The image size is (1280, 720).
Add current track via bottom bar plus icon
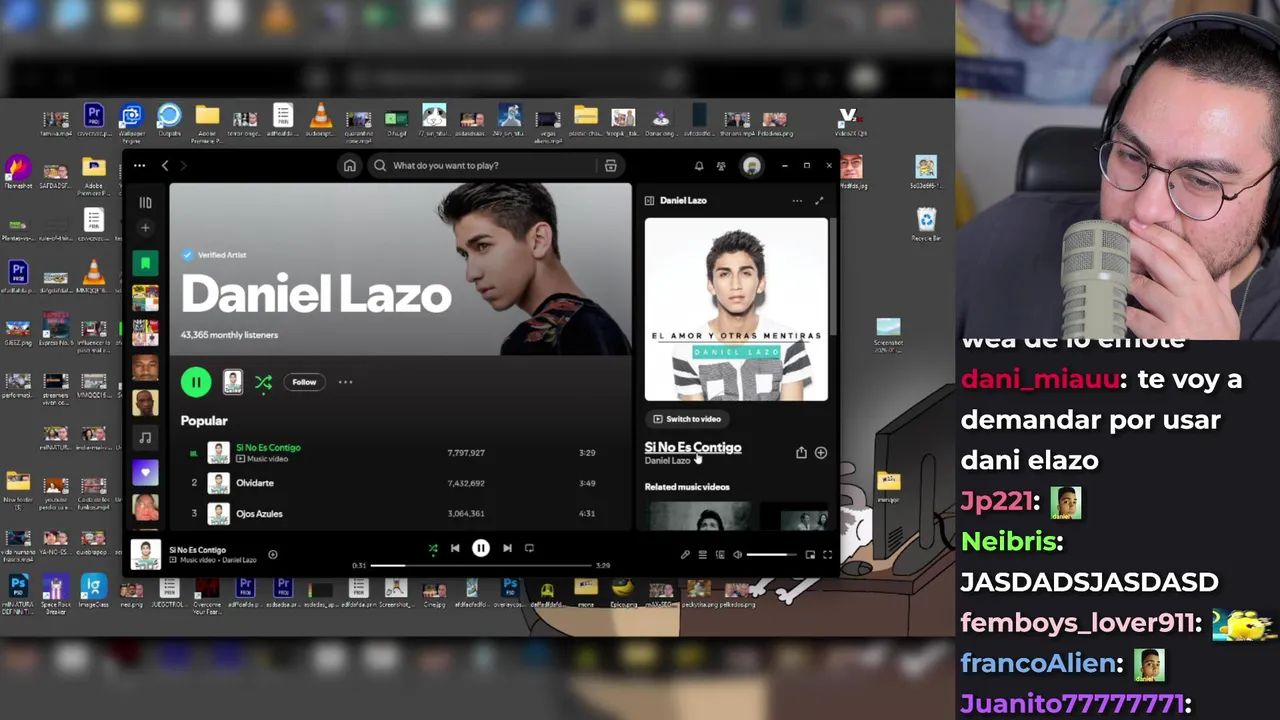tap(272, 555)
